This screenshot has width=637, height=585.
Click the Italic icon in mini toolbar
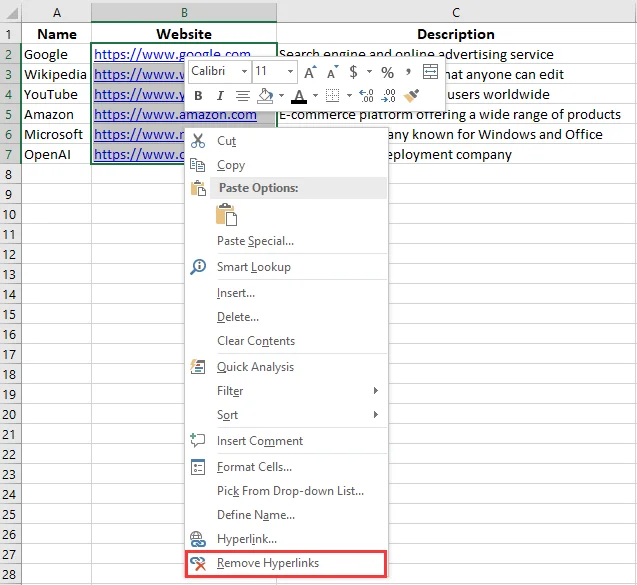(x=220, y=96)
